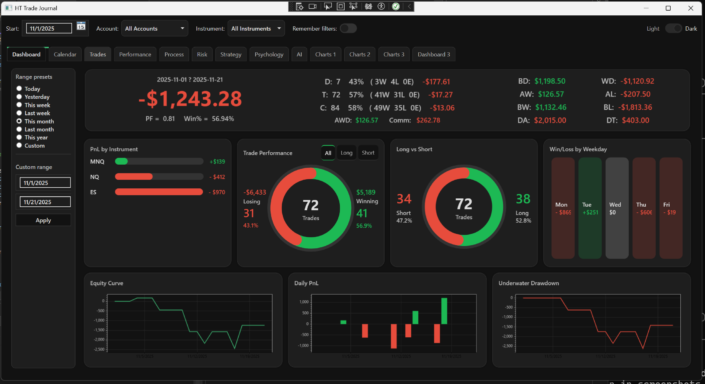Select the Dashboard tab
Screen dimensions: 705x384
[x=26, y=54]
